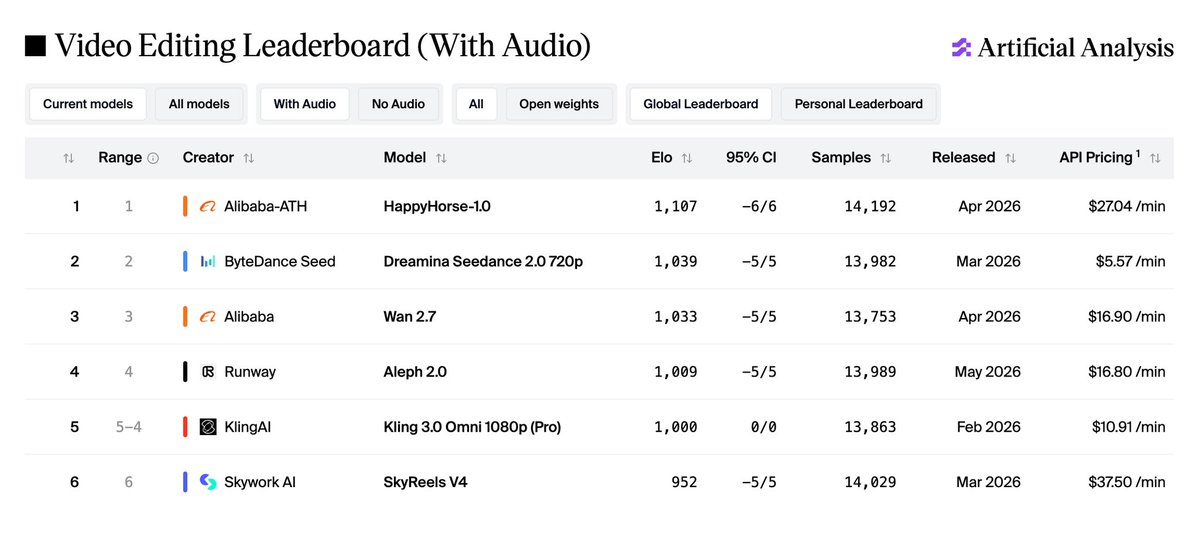Click the $5.57 /min pricing

pyautogui.click(x=1131, y=262)
